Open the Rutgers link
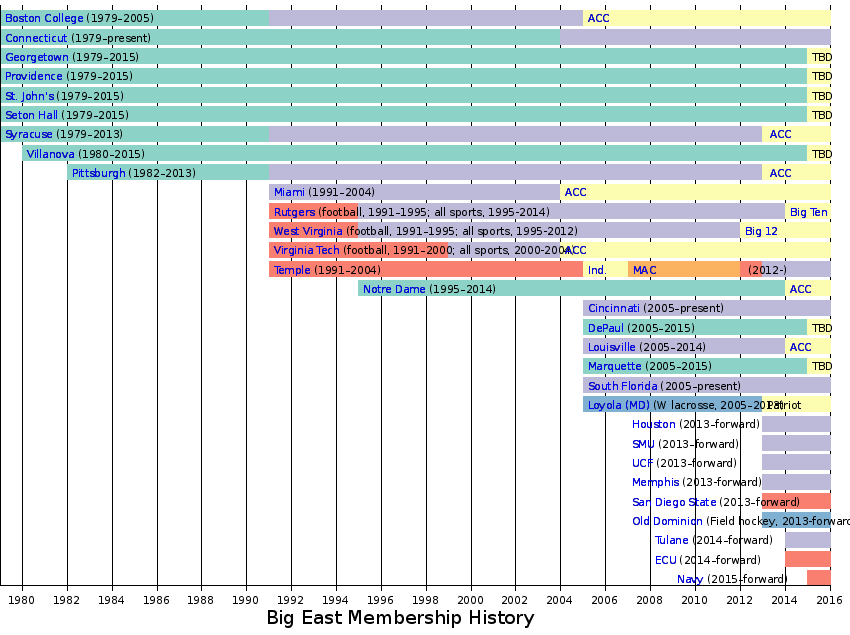850x635 pixels. click(294, 212)
